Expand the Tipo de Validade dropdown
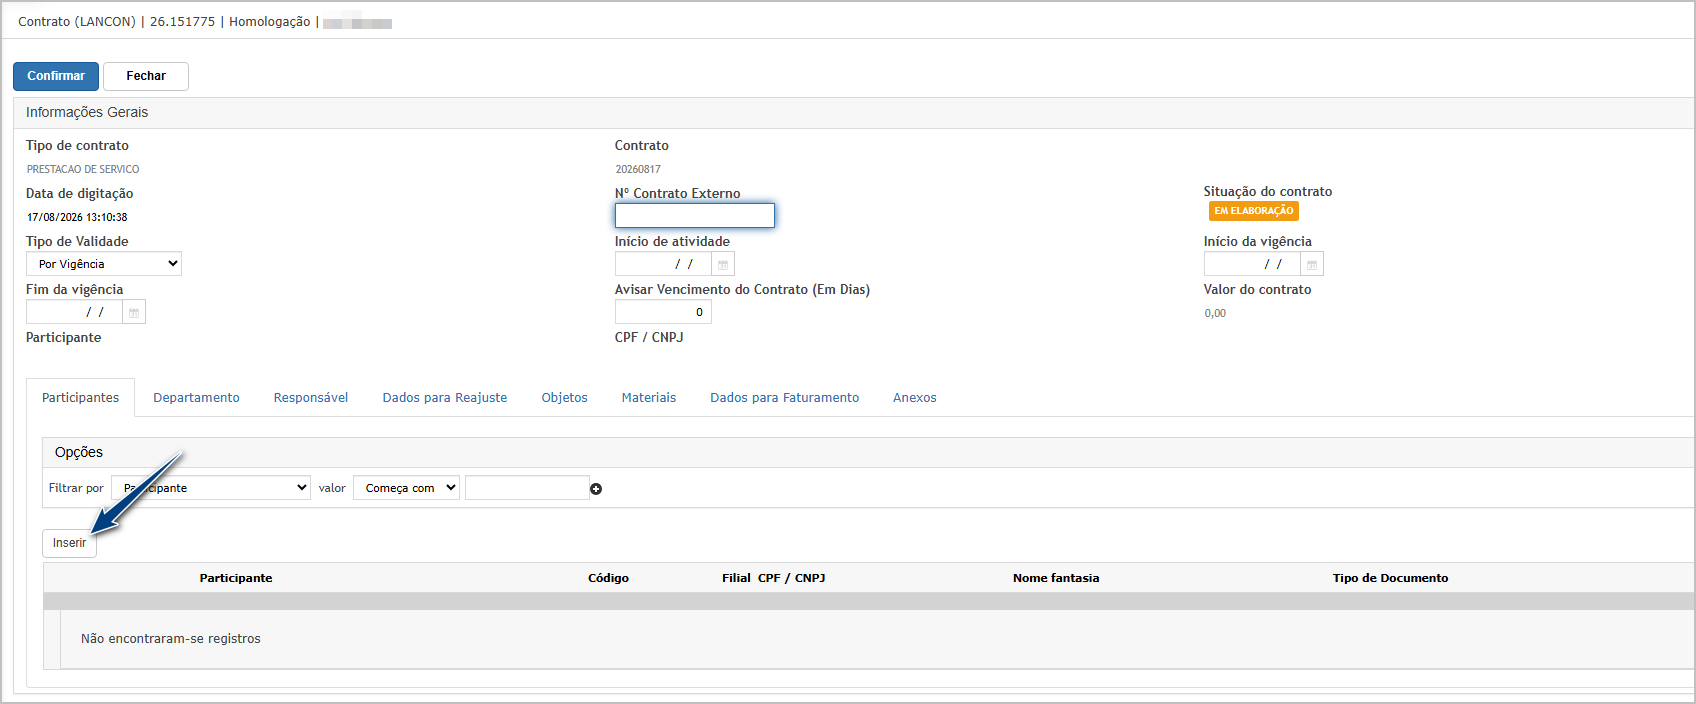The image size is (1696, 704). [x=104, y=264]
